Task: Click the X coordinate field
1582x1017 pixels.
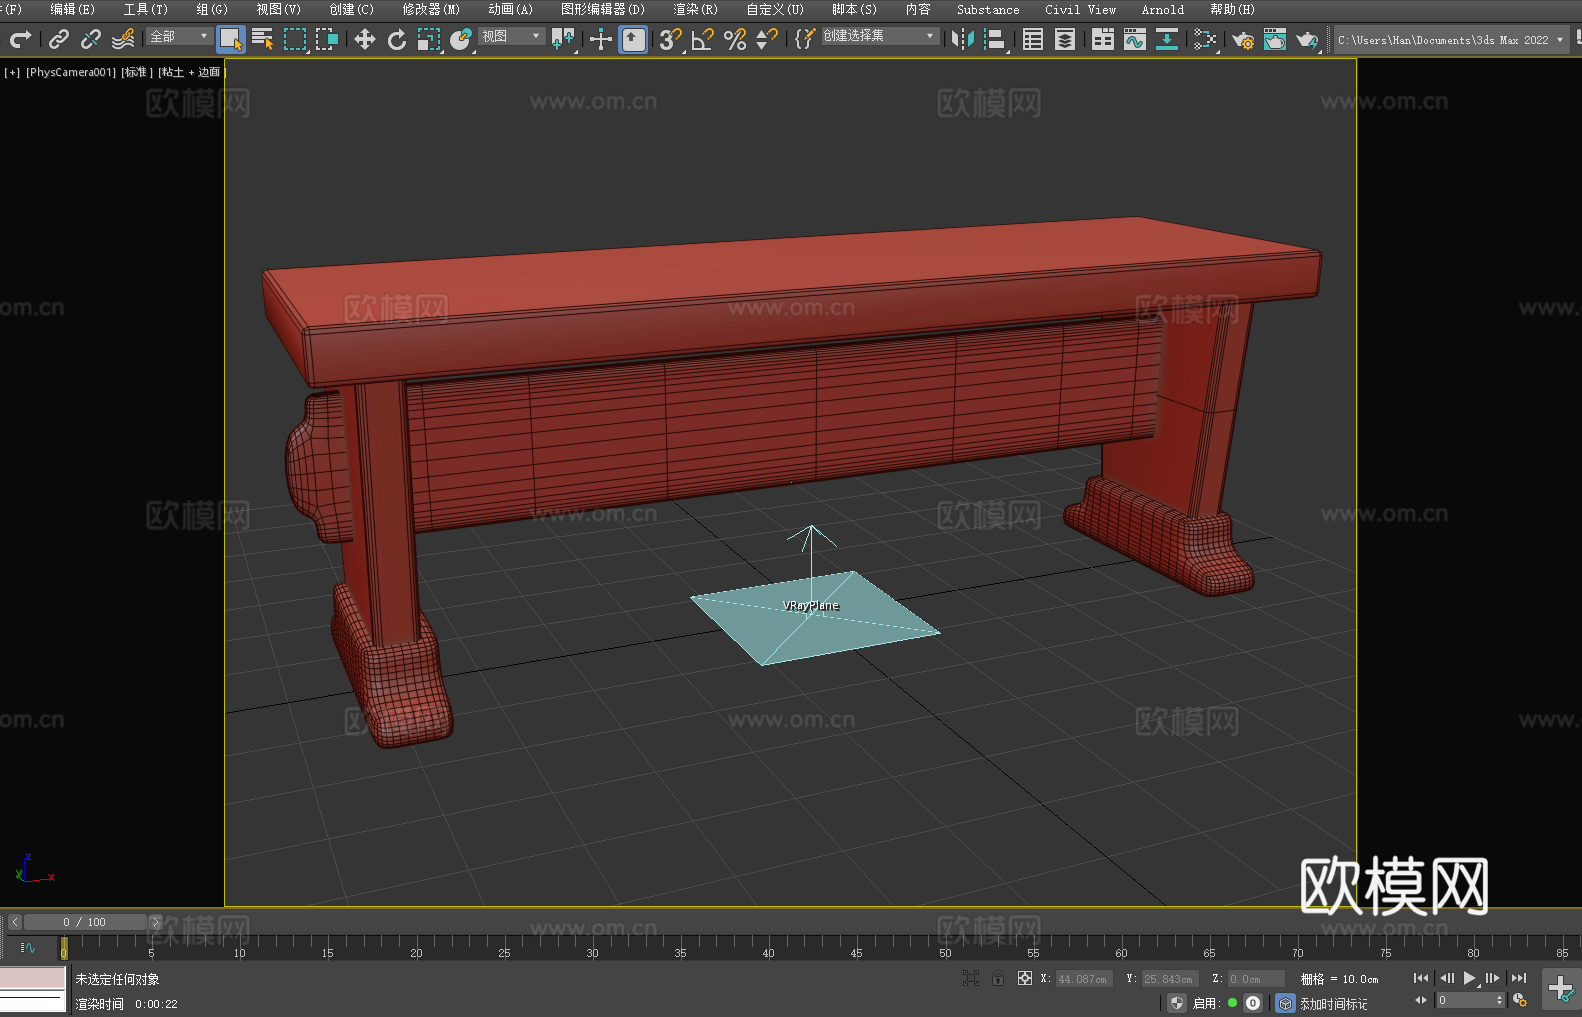Action: pos(1085,979)
